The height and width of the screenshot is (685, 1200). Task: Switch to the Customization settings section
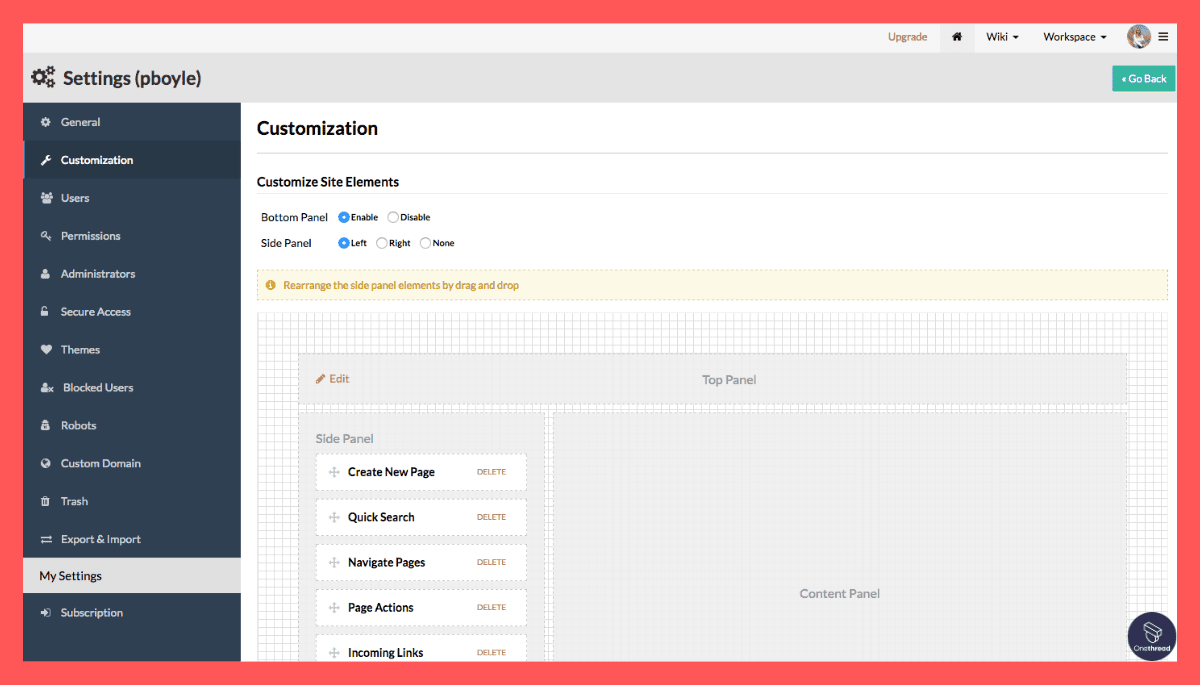97,159
